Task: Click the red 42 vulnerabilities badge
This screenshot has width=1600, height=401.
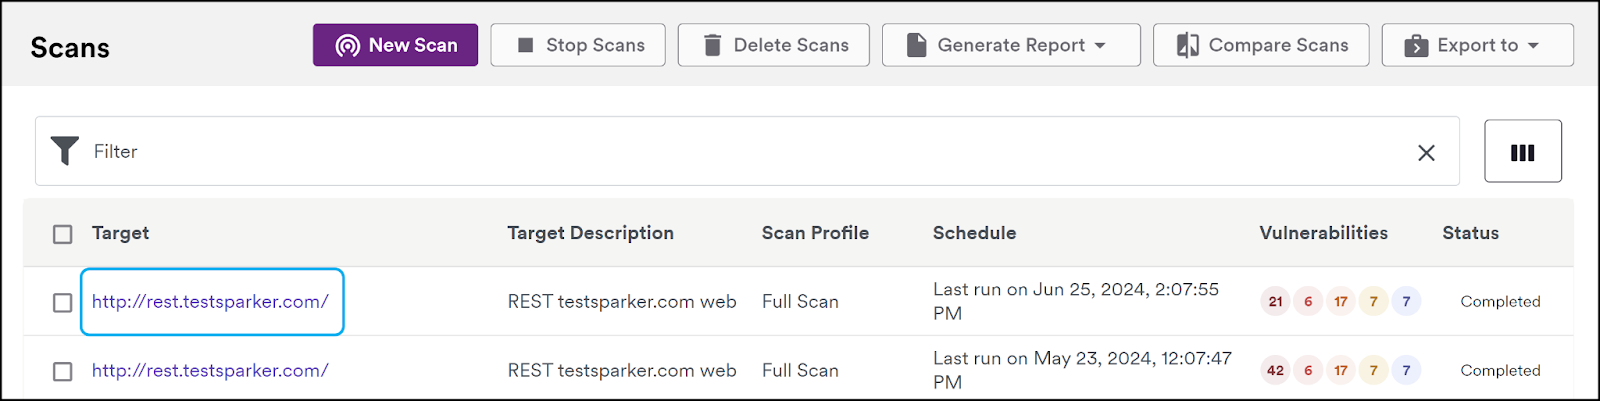Action: (x=1275, y=370)
